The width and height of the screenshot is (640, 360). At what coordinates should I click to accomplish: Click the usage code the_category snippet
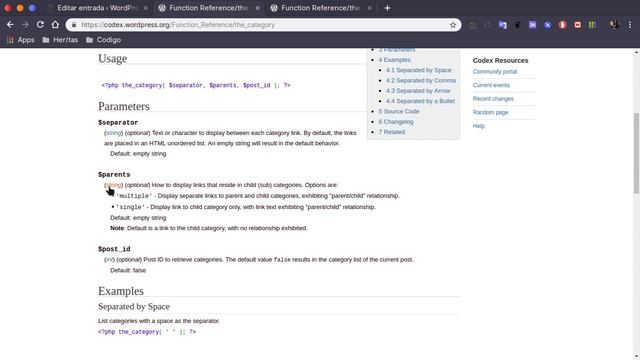(x=196, y=85)
